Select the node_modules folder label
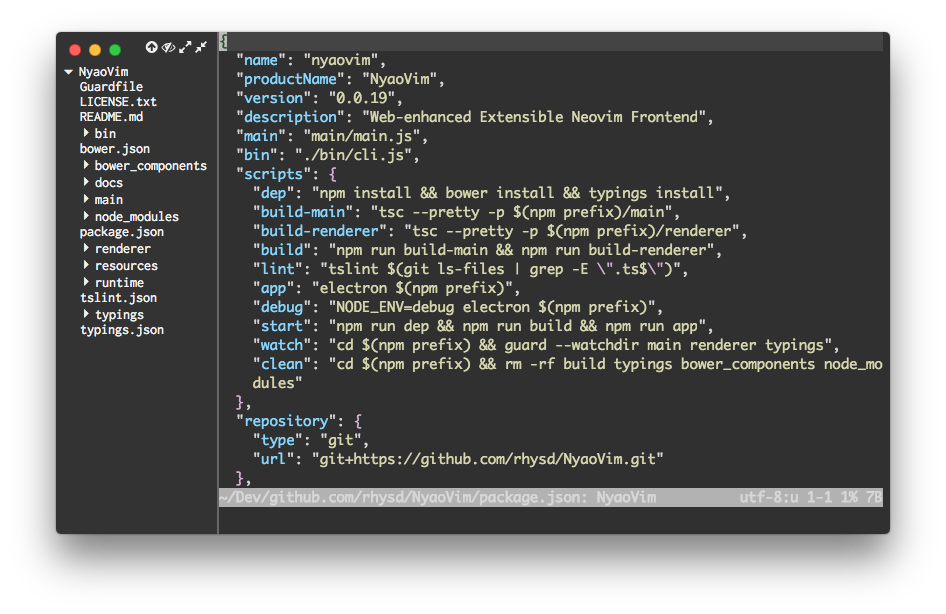The image size is (946, 614). pyautogui.click(x=136, y=217)
